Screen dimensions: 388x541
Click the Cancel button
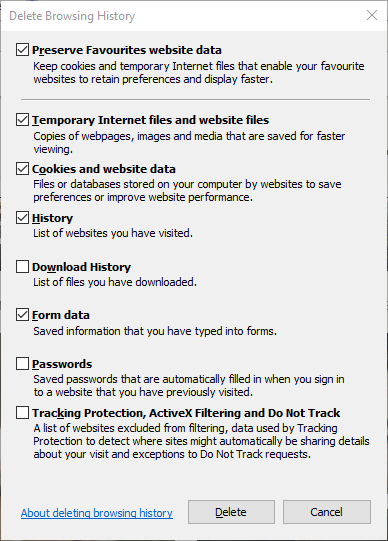coord(327,512)
